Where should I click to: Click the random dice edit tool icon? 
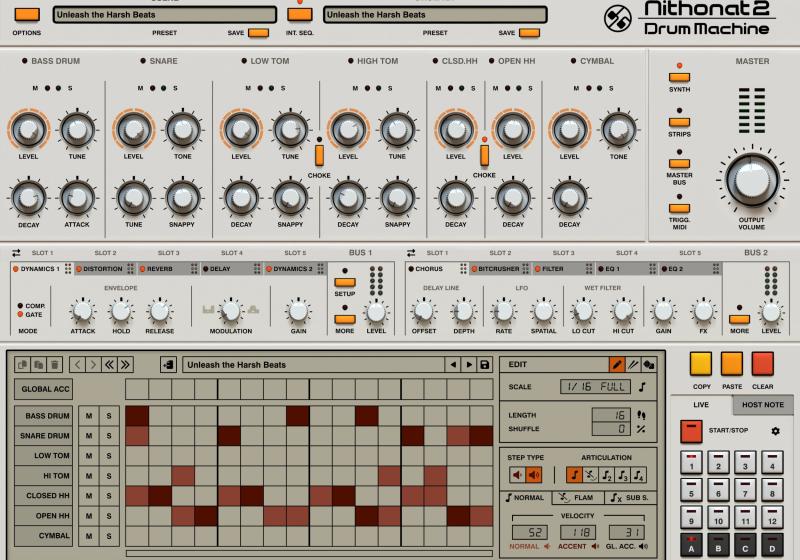tap(648, 365)
